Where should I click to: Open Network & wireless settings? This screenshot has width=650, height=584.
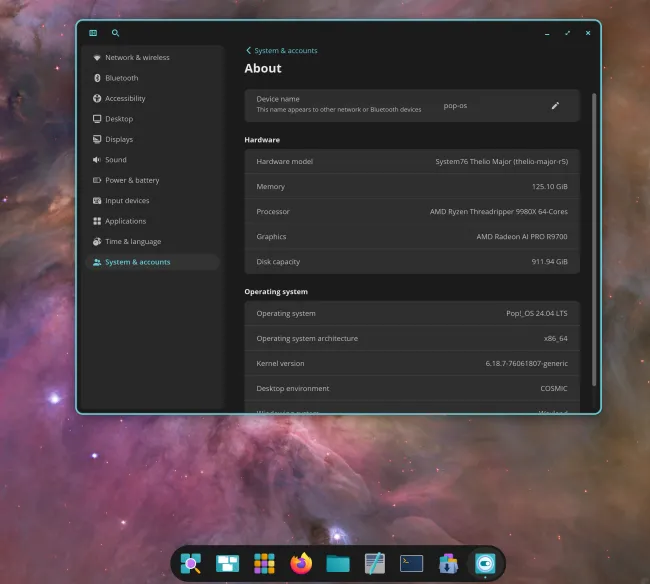pyautogui.click(x=153, y=58)
